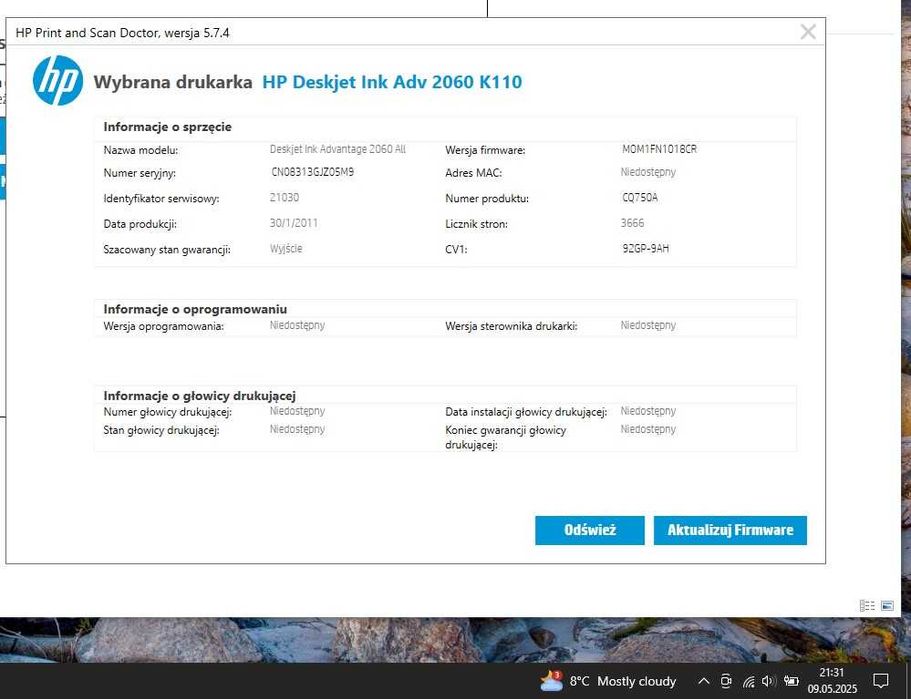Click the Aktualizuj Firmware button
The height and width of the screenshot is (699, 911).
[730, 530]
